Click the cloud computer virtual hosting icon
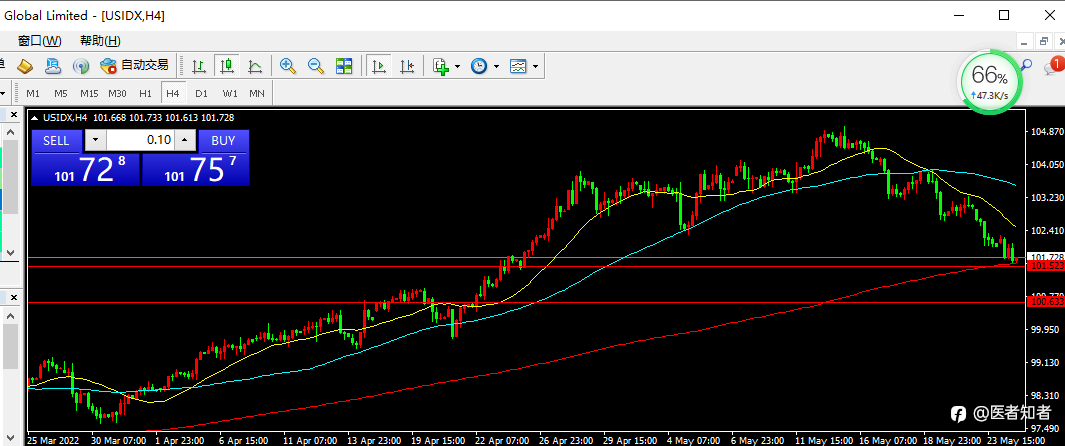The height and width of the screenshot is (446, 1065). (52, 66)
